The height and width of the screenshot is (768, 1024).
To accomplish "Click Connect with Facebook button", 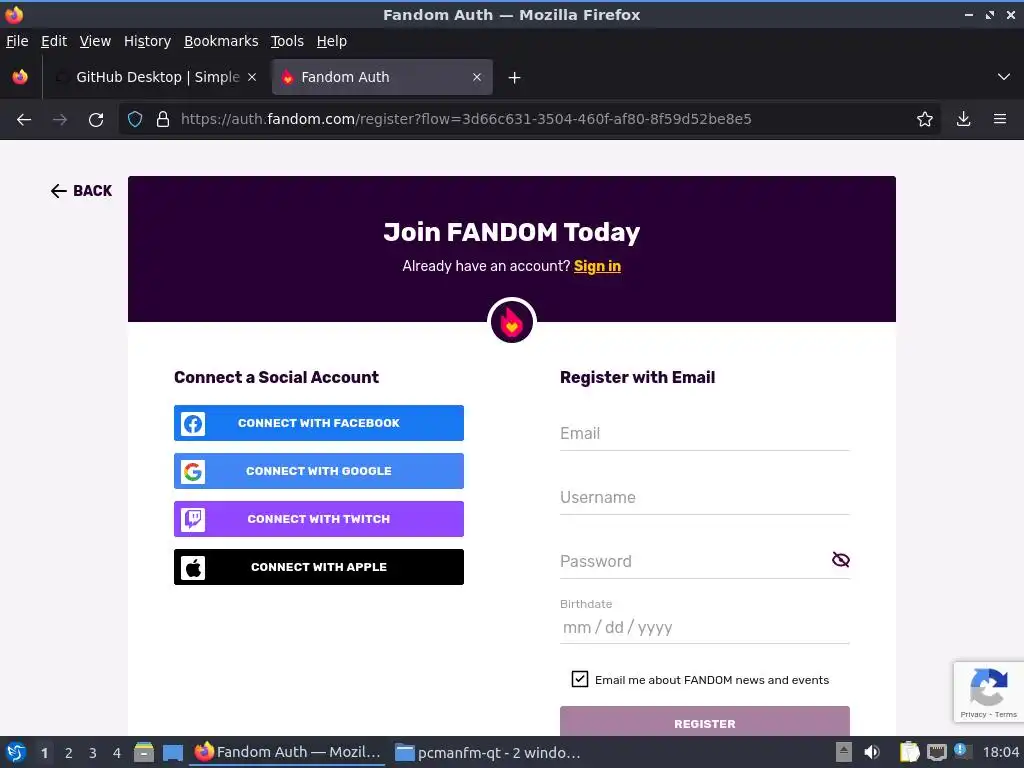I will point(319,423).
